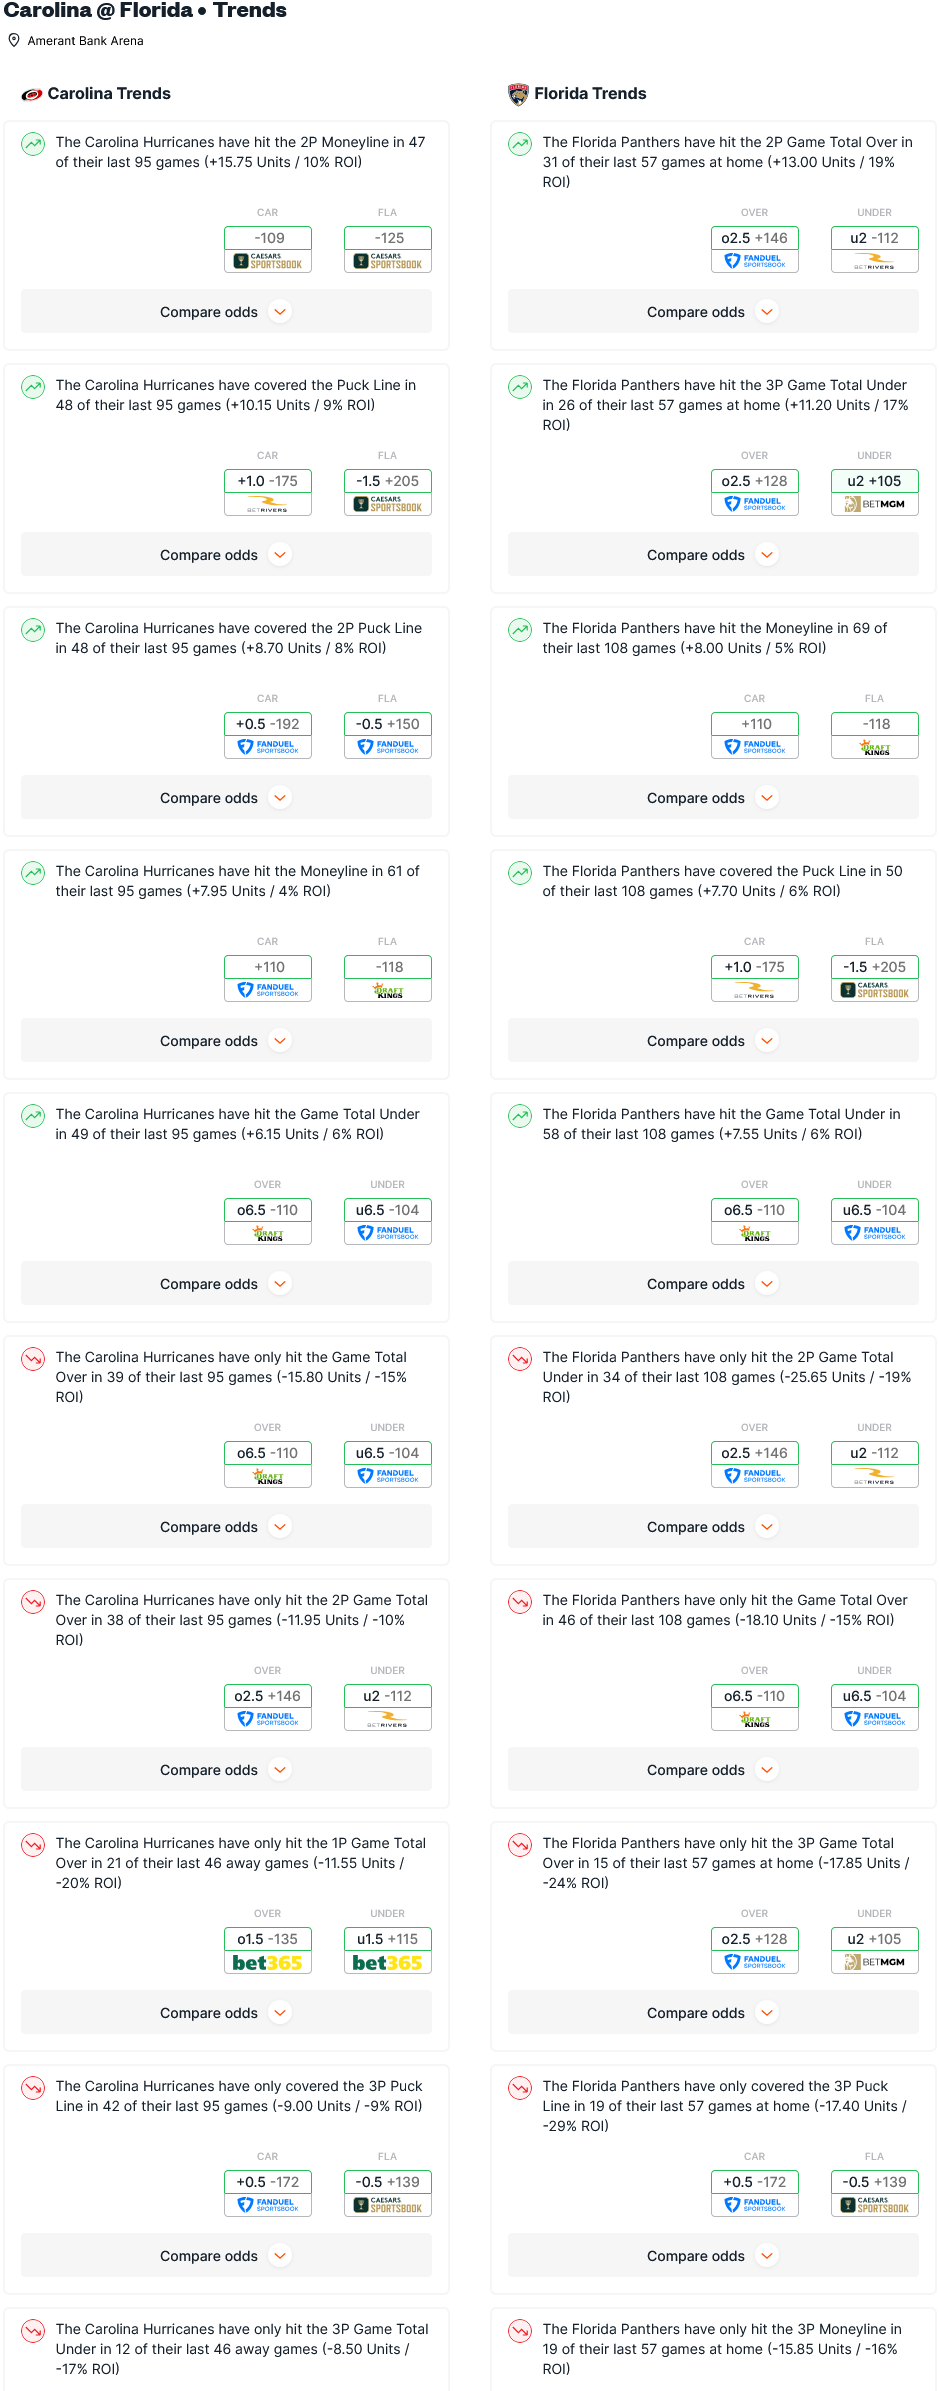Click the Amerant Bank Arena venue text
This screenshot has width=939, height=2391.
(x=85, y=41)
